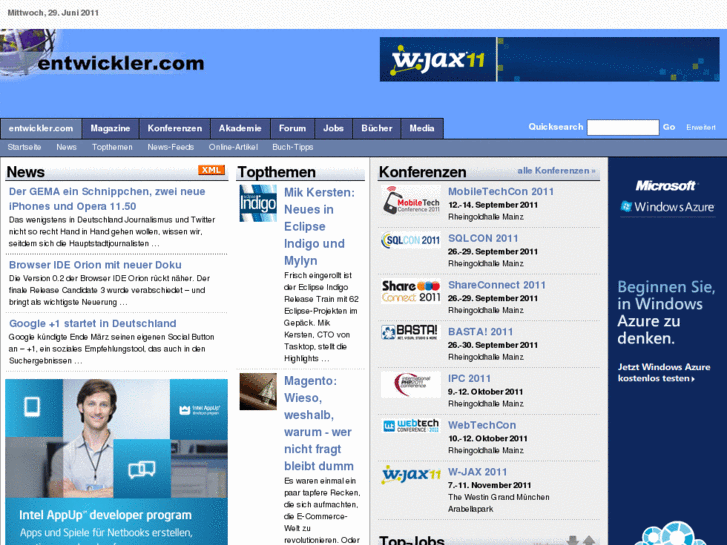This screenshot has width=727, height=545.
Task: Click the Magento article thumbnail
Action: 258,391
